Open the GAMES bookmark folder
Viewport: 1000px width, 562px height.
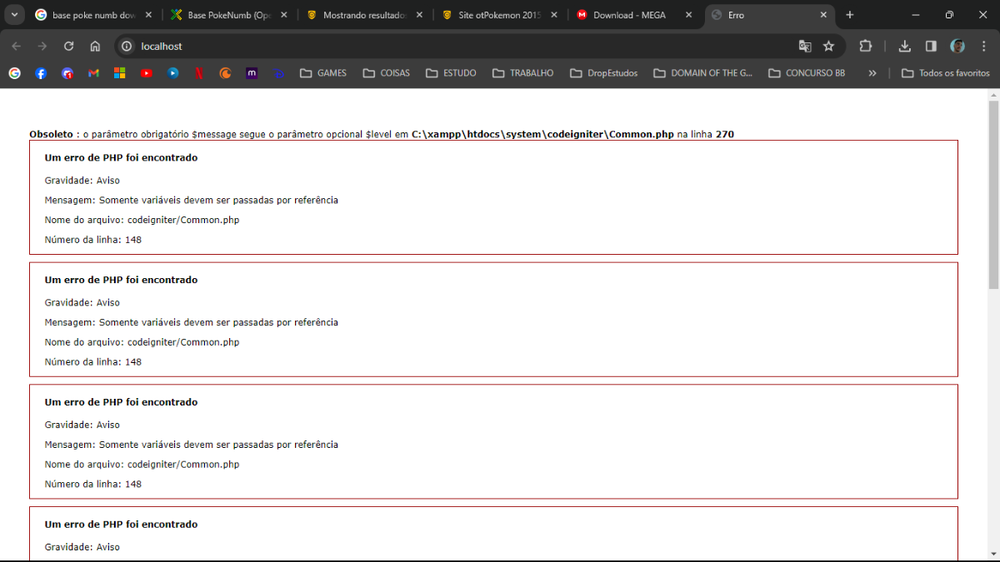tap(322, 73)
